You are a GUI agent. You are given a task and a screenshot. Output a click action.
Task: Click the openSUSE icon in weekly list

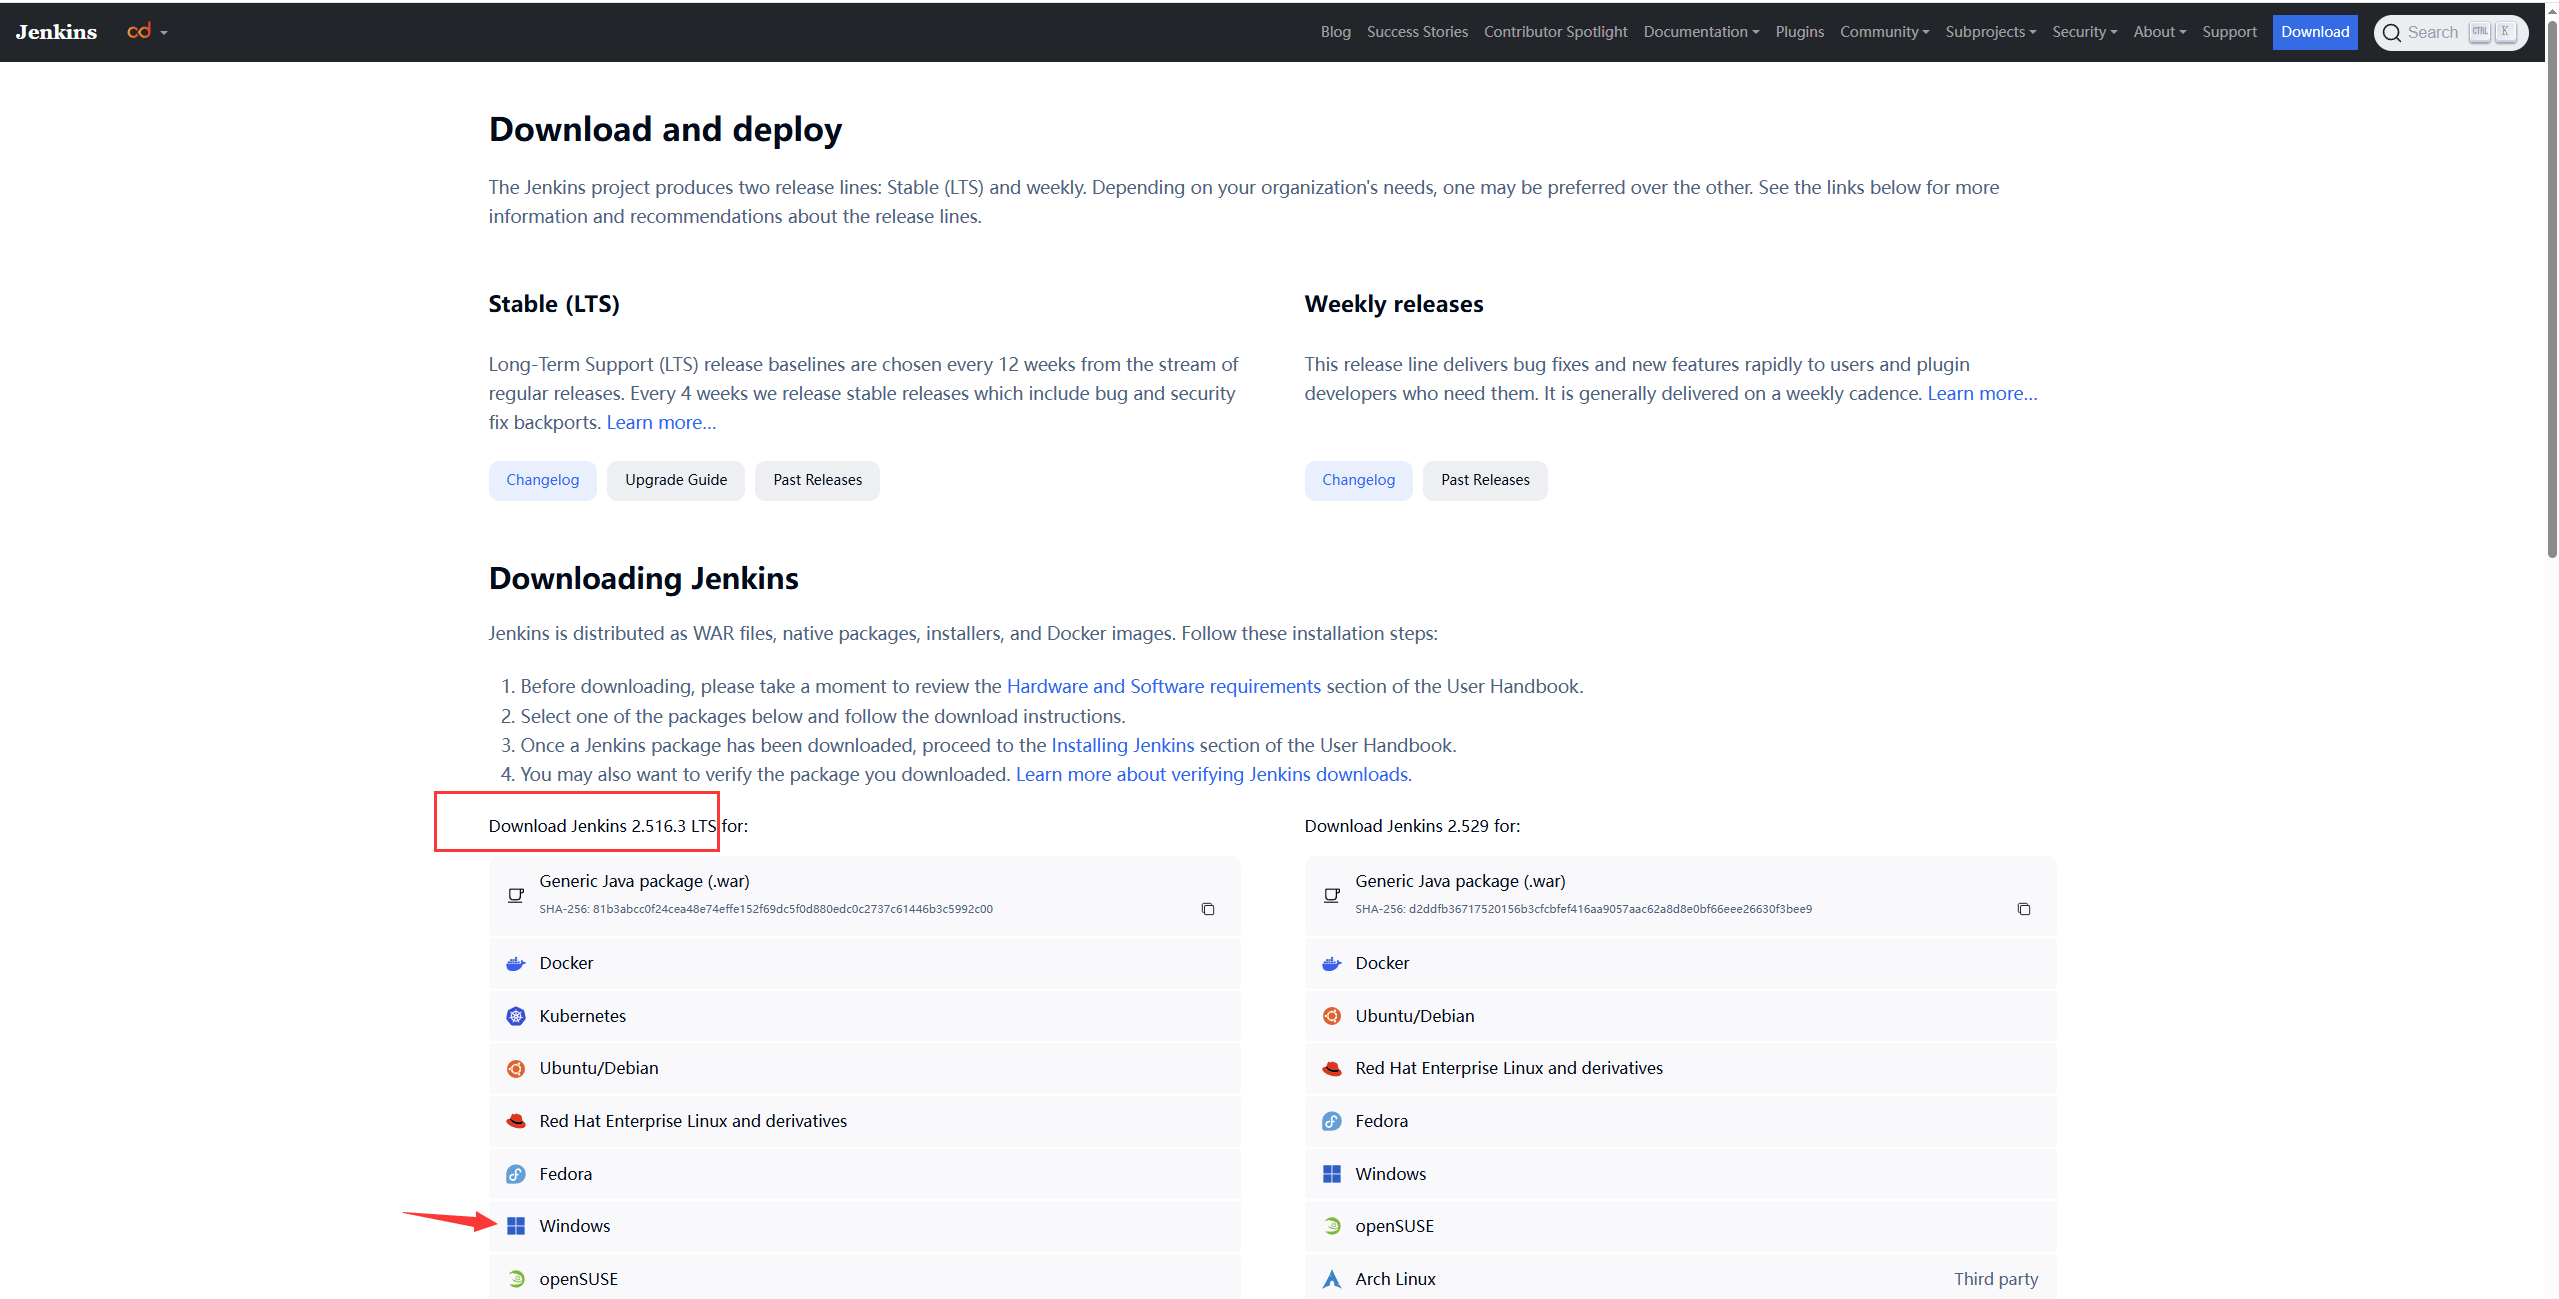(1332, 1226)
